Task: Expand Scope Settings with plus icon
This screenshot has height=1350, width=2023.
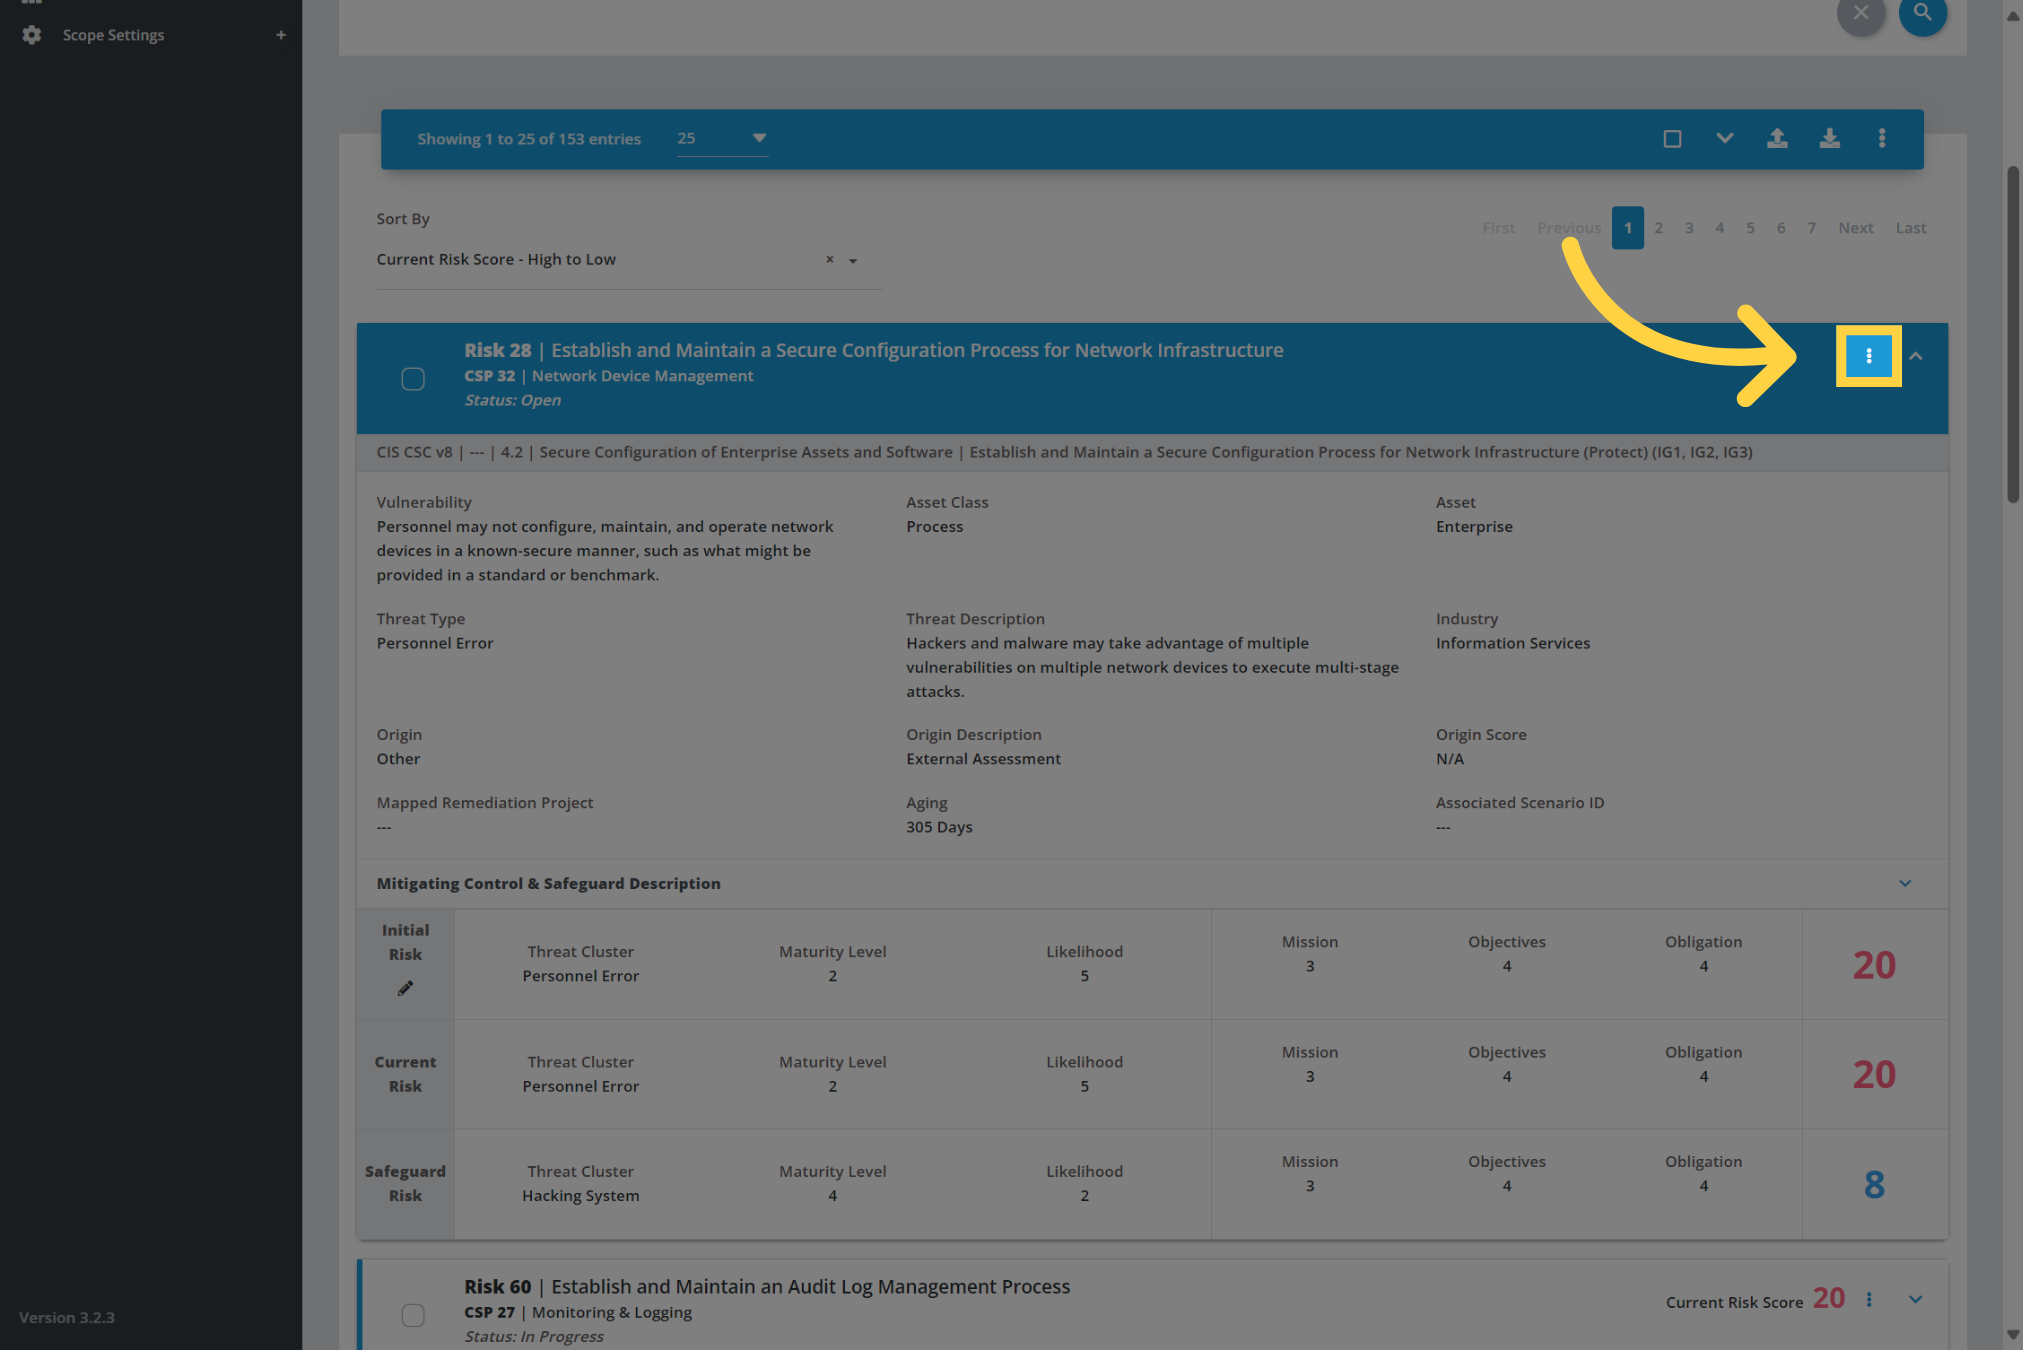Action: [281, 35]
